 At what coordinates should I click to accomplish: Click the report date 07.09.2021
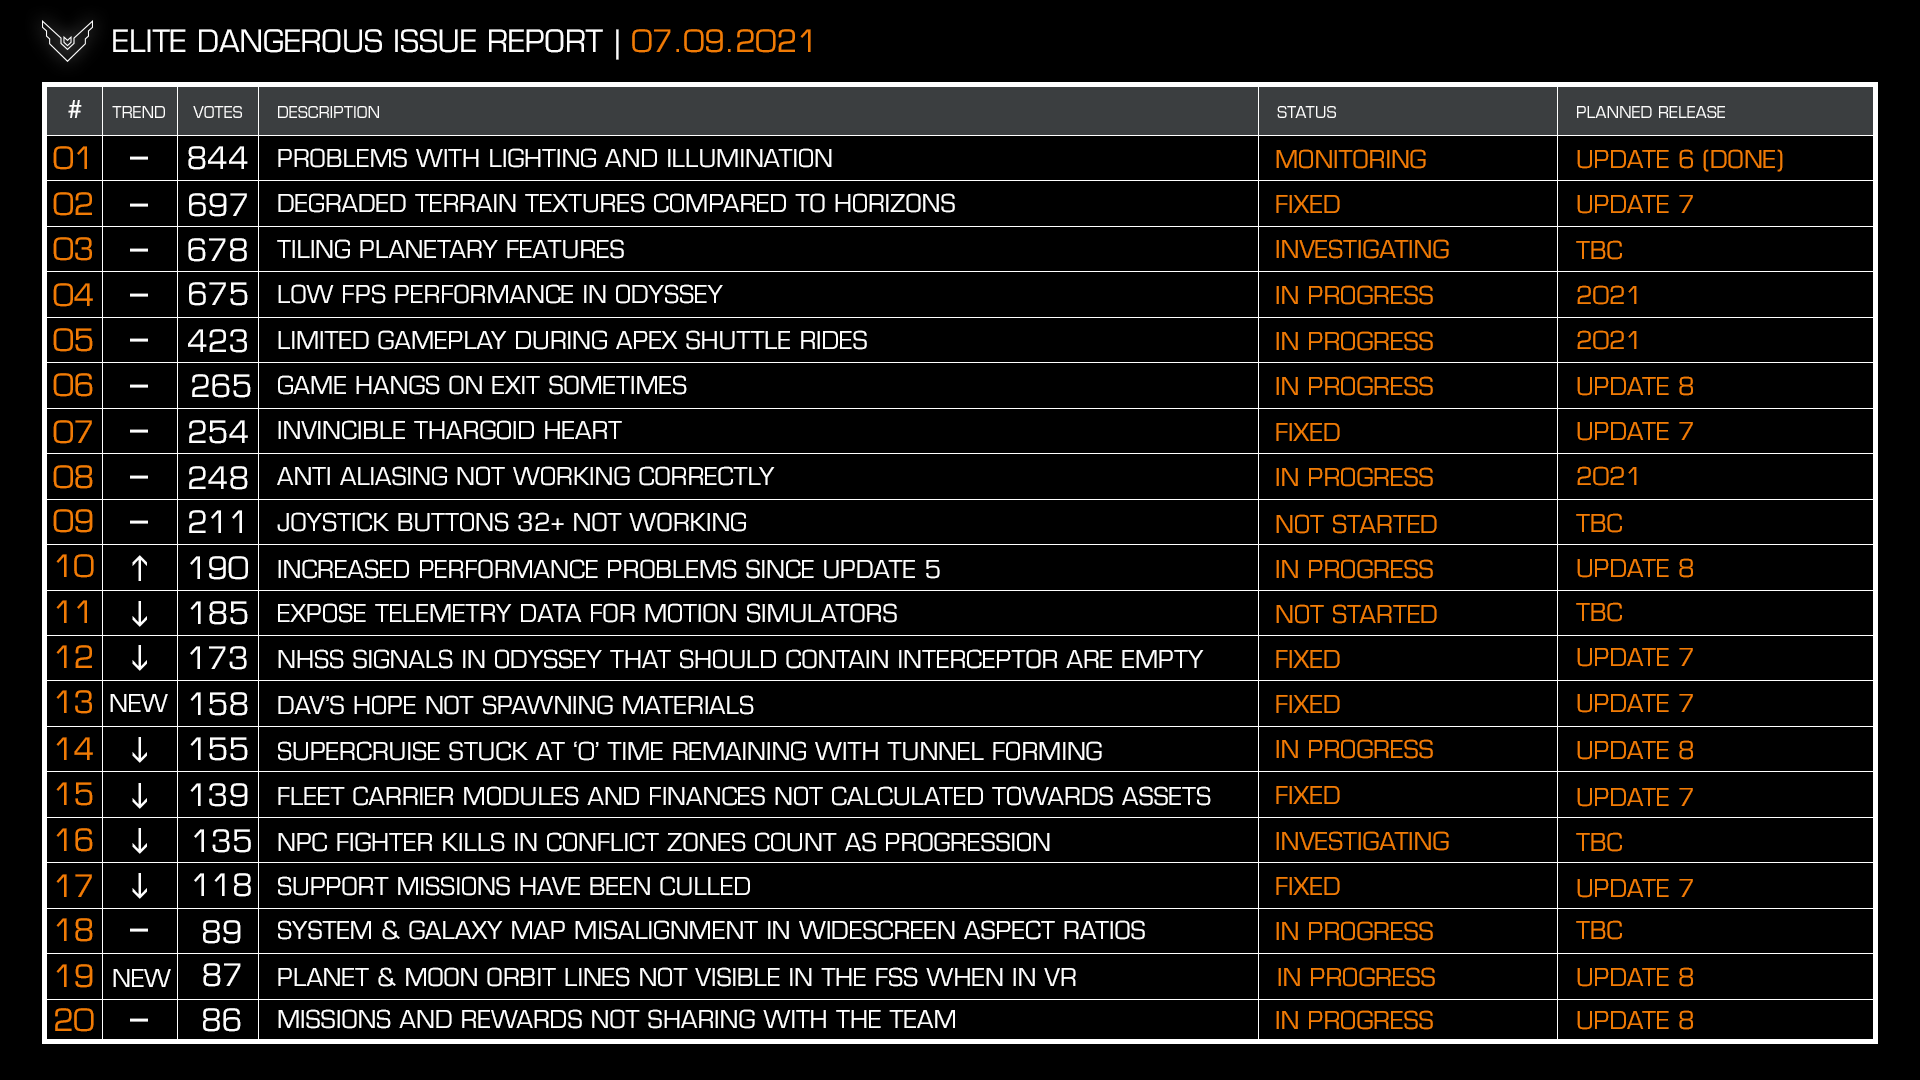coord(722,41)
